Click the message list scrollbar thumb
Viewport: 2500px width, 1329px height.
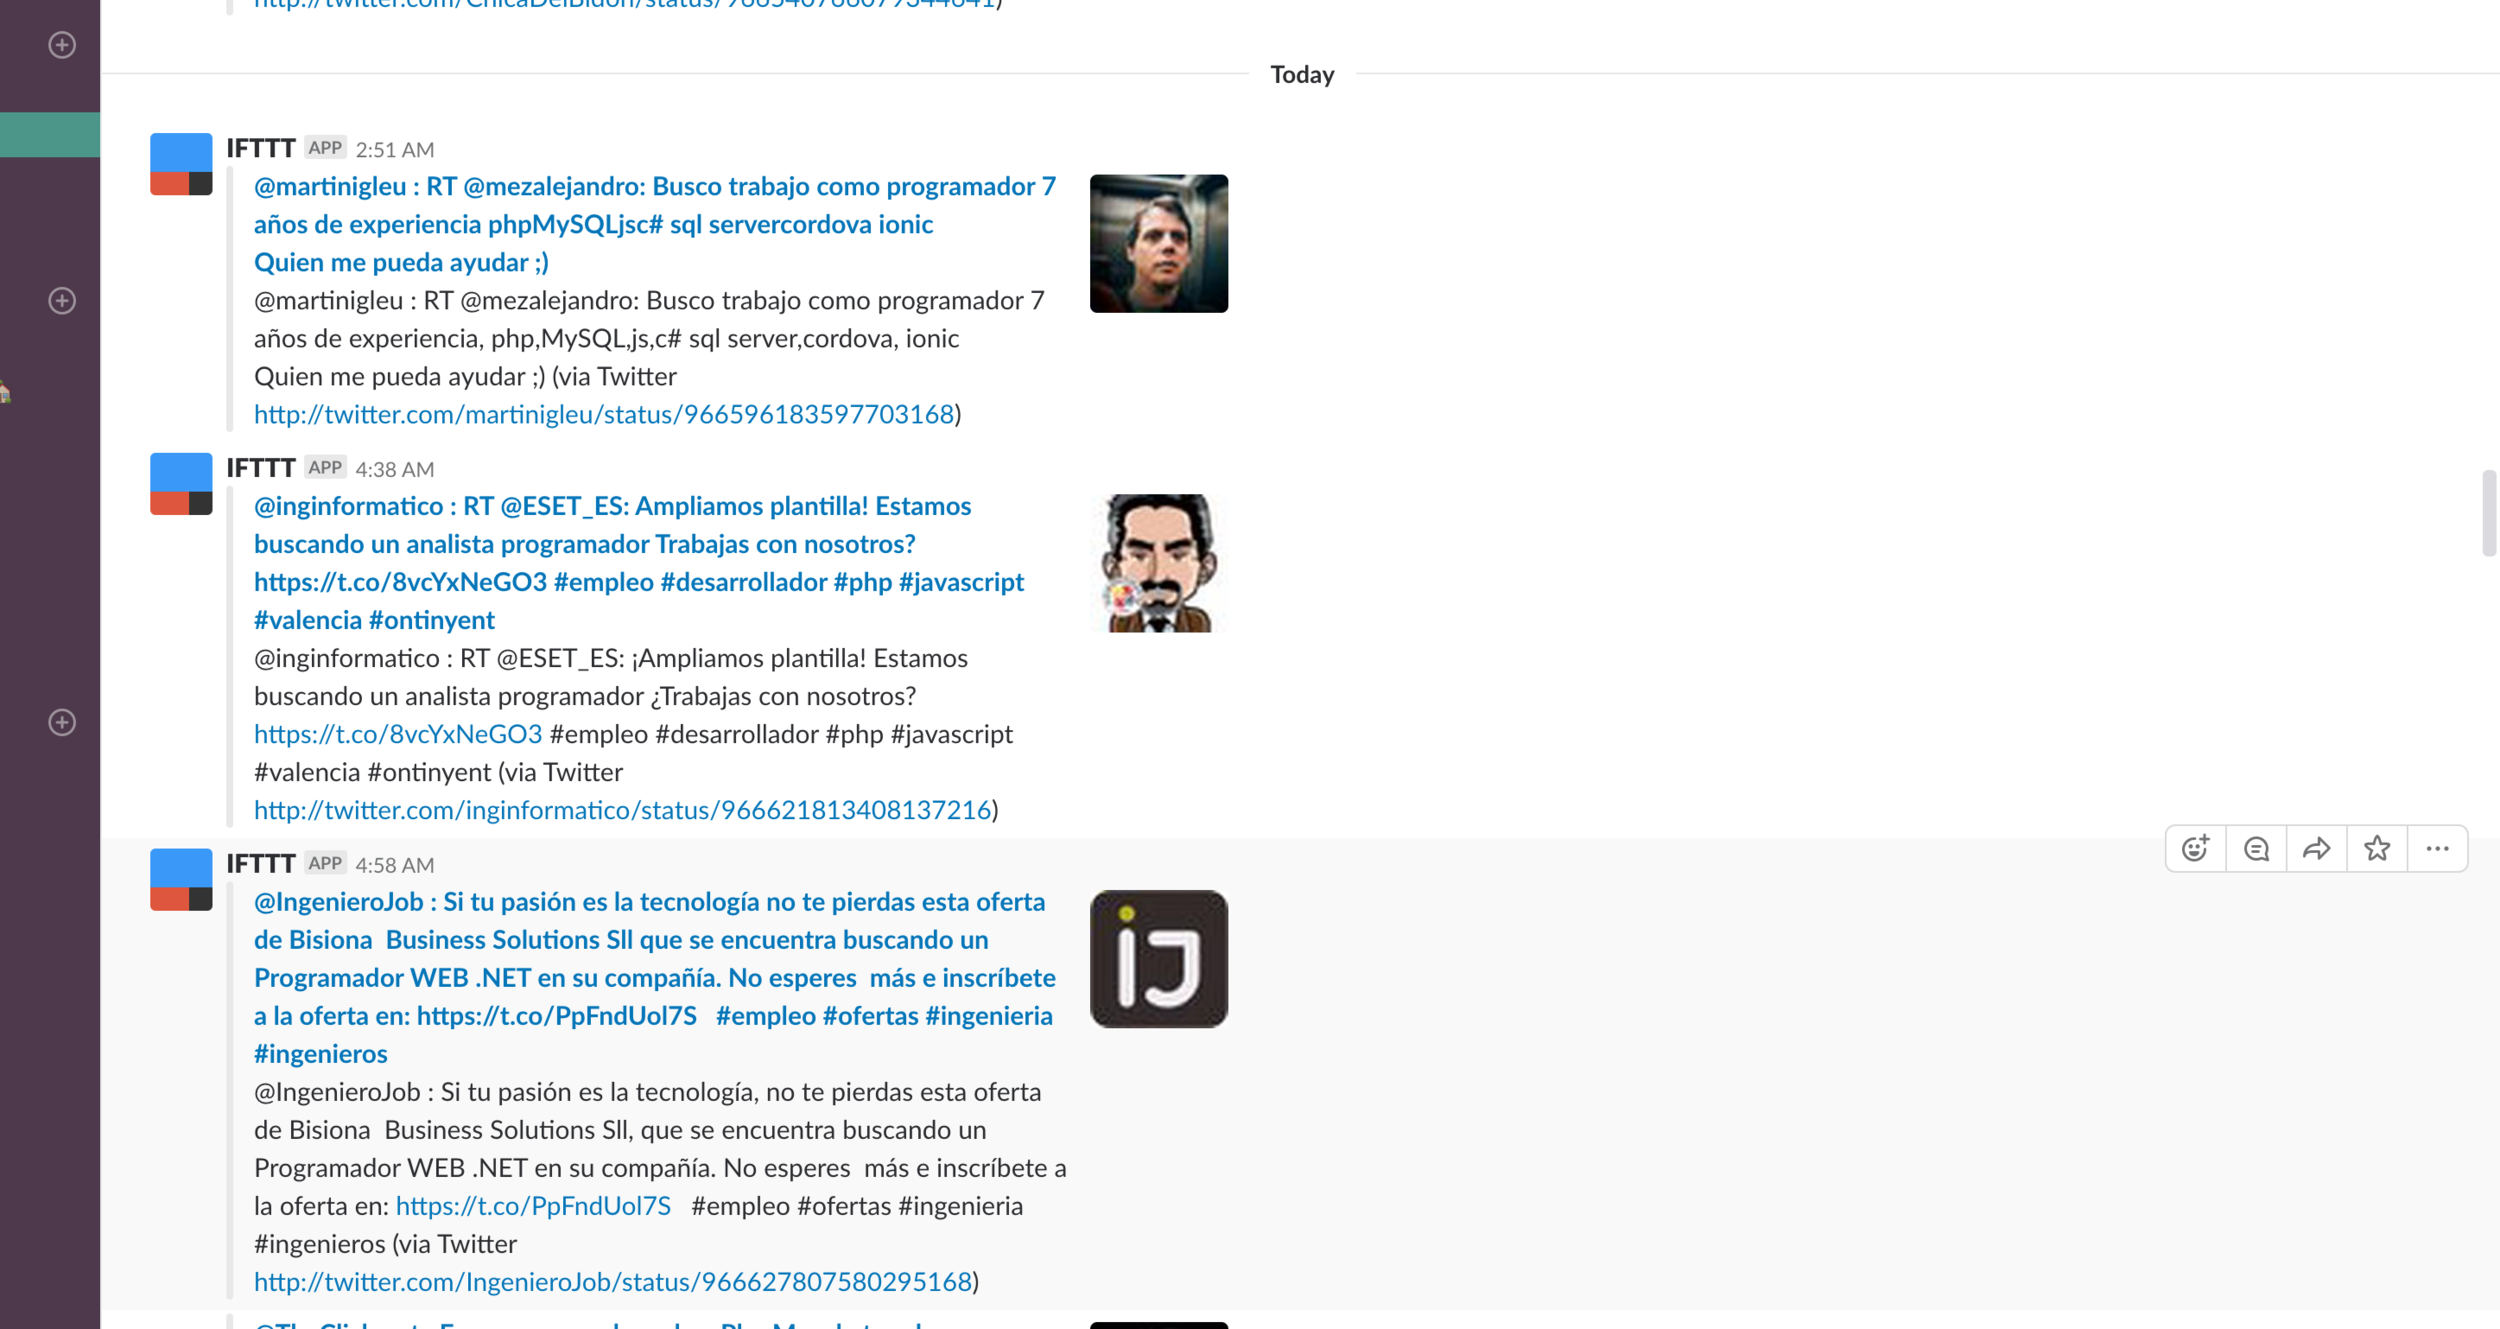[x=2488, y=512]
